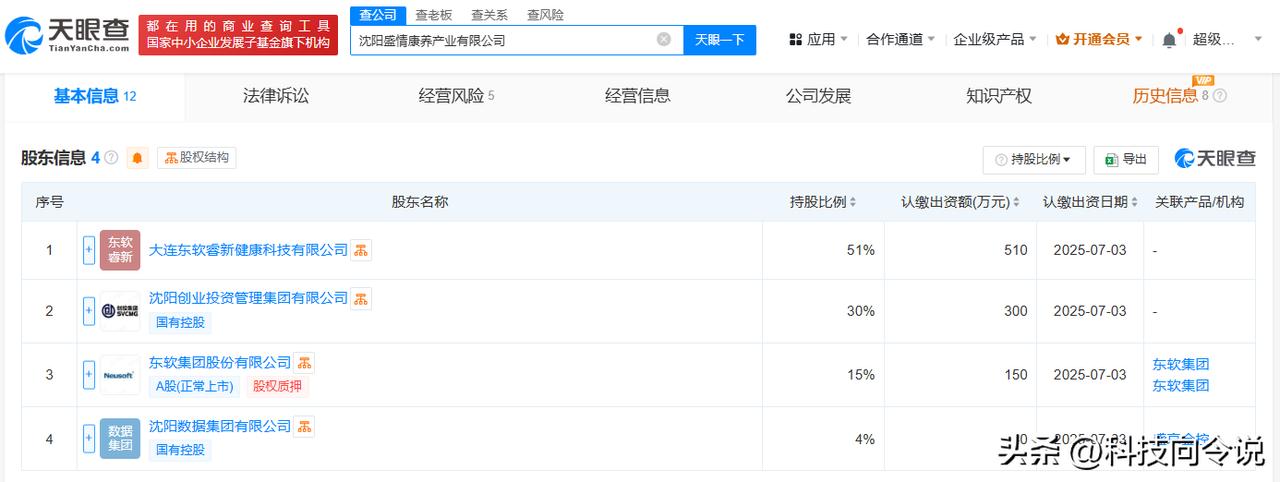Click the Neusoft logo thumbnail in row 3
The height and width of the screenshot is (482, 1280).
[120, 375]
